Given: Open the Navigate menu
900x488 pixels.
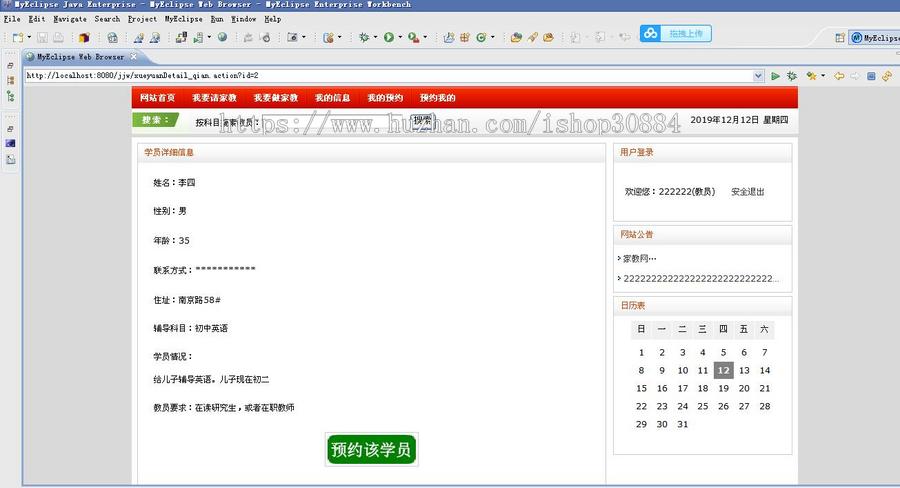Looking at the screenshot, I should click(x=70, y=19).
